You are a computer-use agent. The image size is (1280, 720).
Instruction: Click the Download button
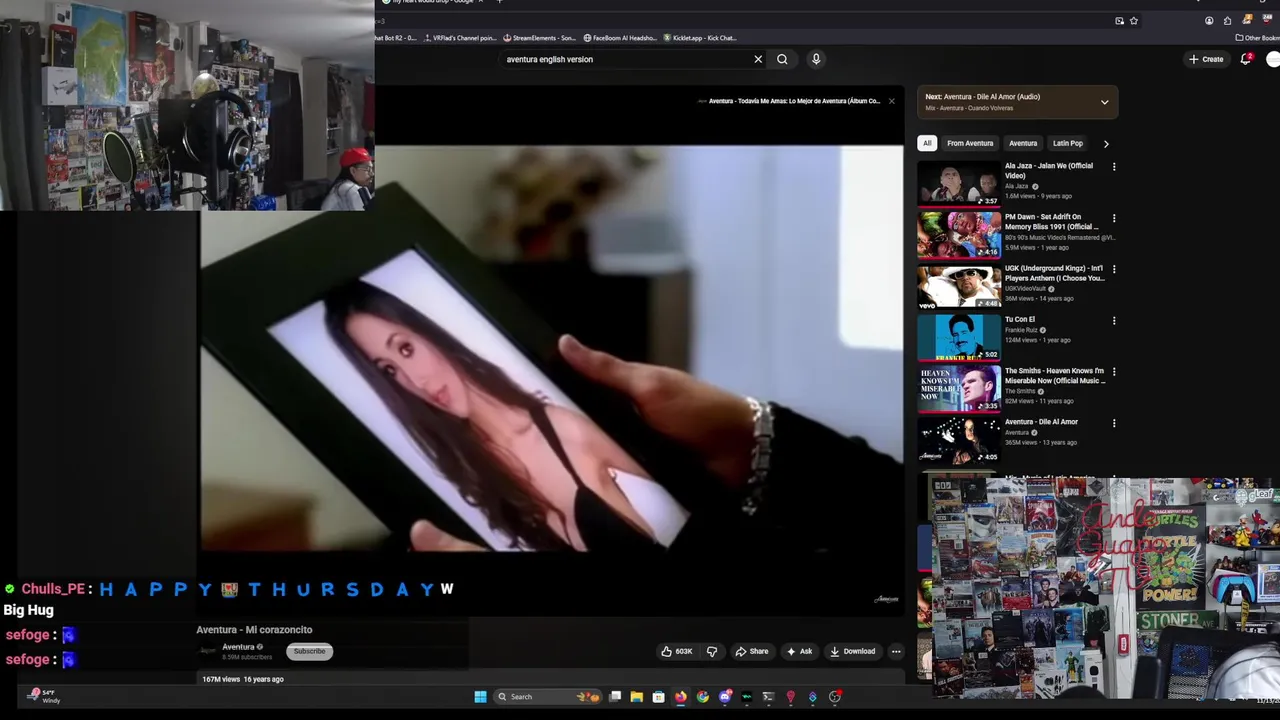click(852, 651)
